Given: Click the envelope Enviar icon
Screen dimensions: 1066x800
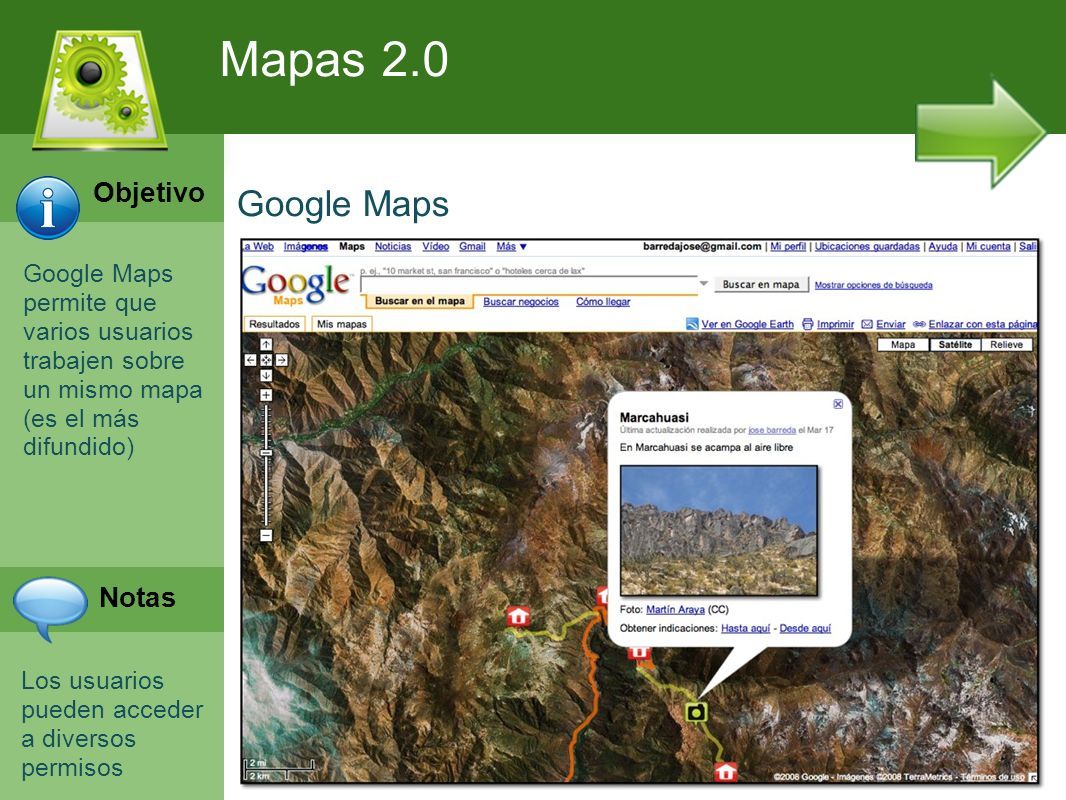Looking at the screenshot, I should pyautogui.click(x=867, y=324).
